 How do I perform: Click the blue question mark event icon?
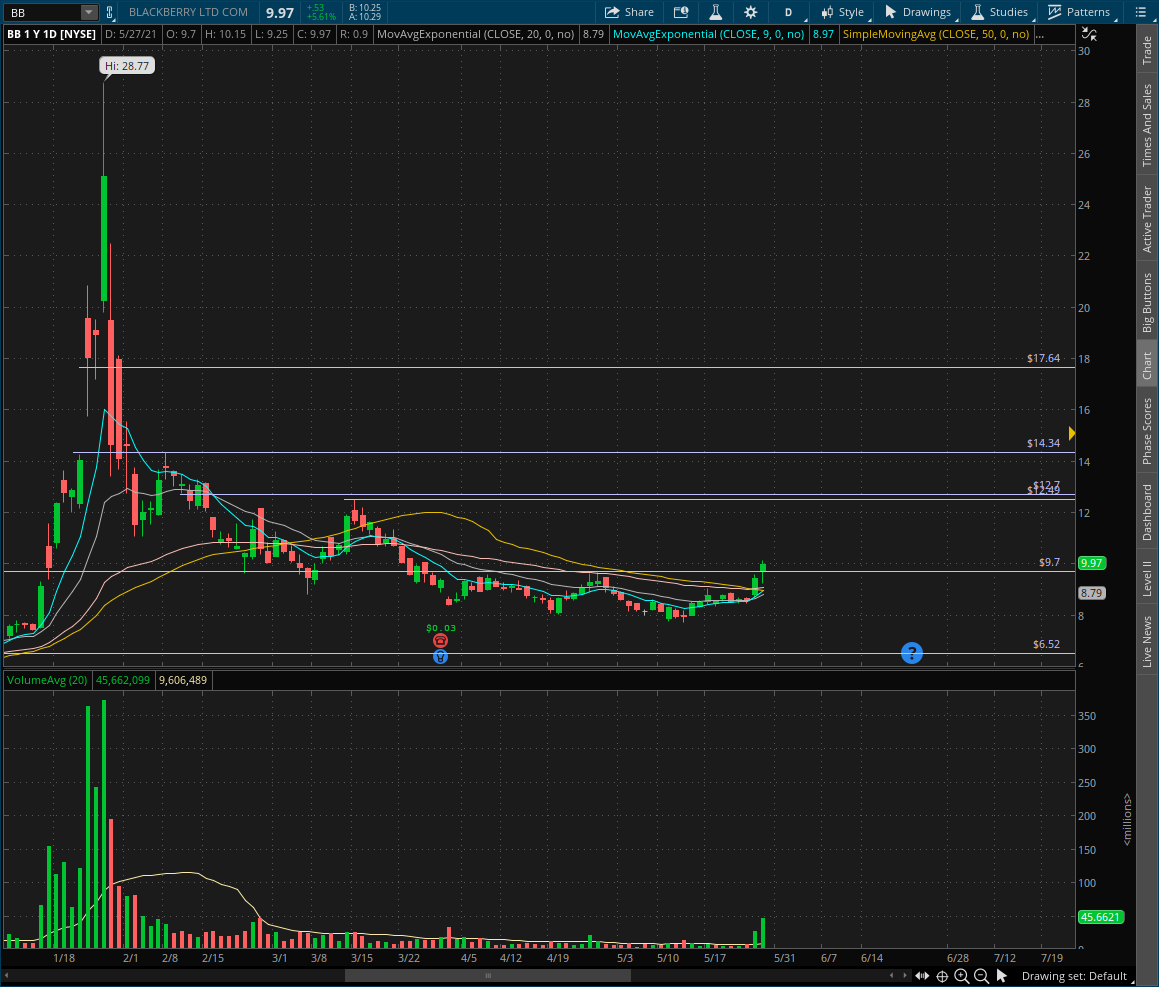click(x=911, y=653)
